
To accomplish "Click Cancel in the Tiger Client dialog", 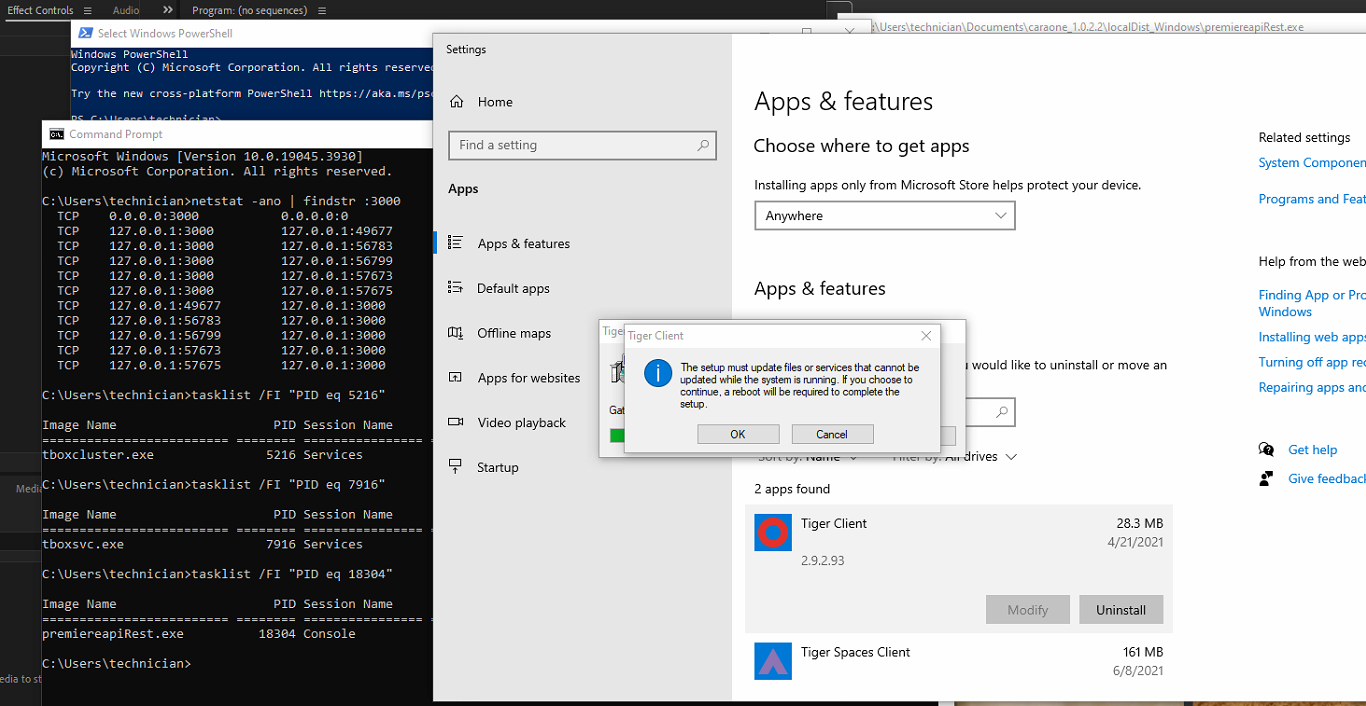I will 832,434.
